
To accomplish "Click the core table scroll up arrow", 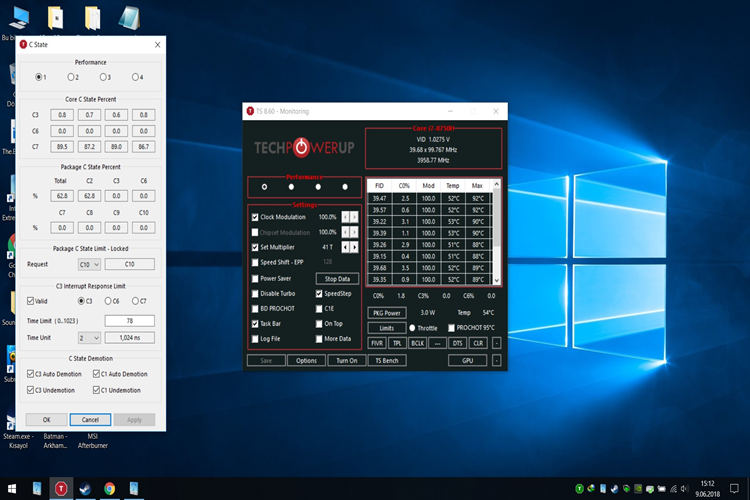I will (496, 184).
